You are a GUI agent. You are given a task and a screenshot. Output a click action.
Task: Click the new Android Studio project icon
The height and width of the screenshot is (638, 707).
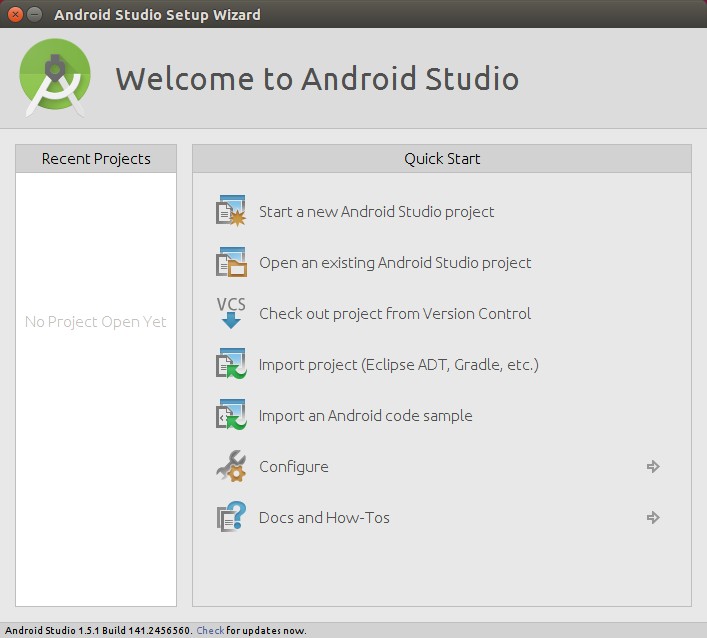[231, 211]
